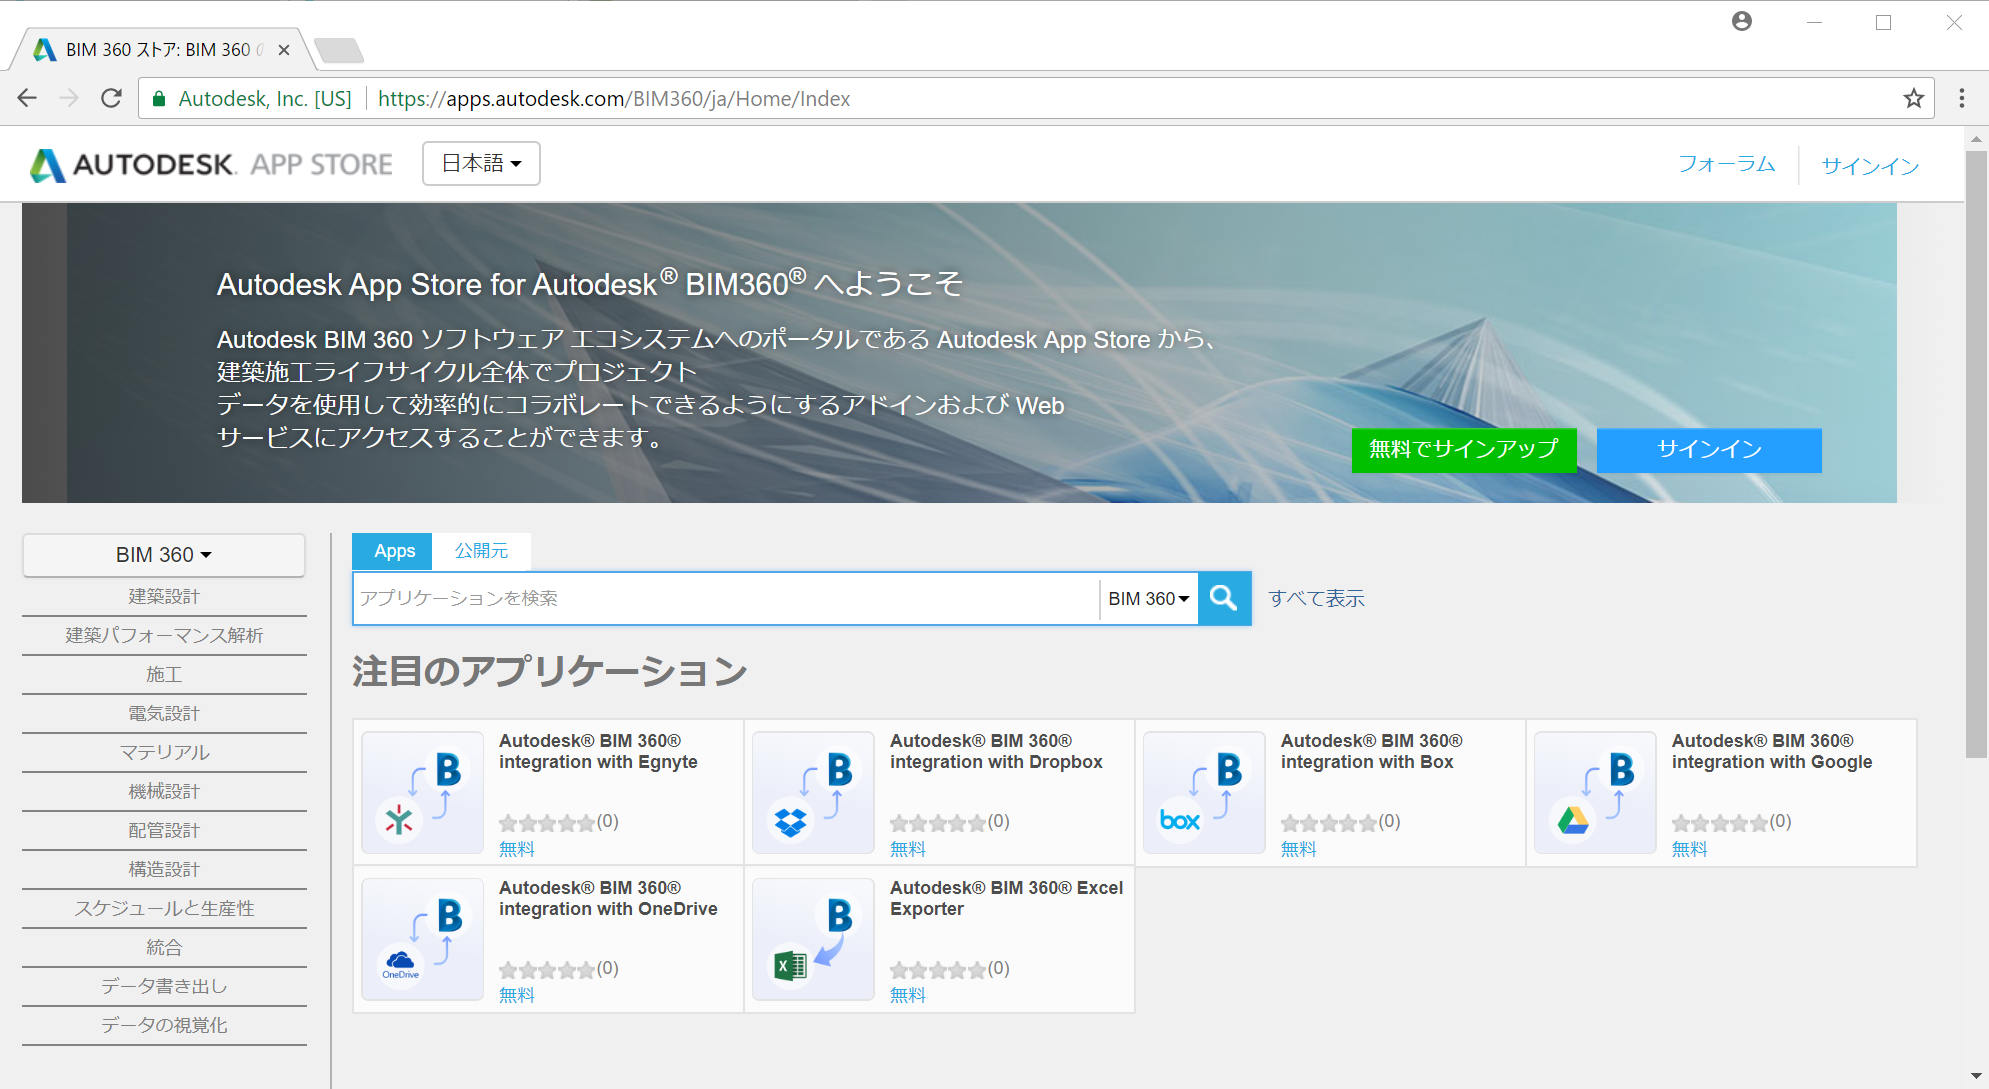Screen dimensions: 1989x1089
Task: Click the Autodesk App Store logo
Action: pos(210,163)
